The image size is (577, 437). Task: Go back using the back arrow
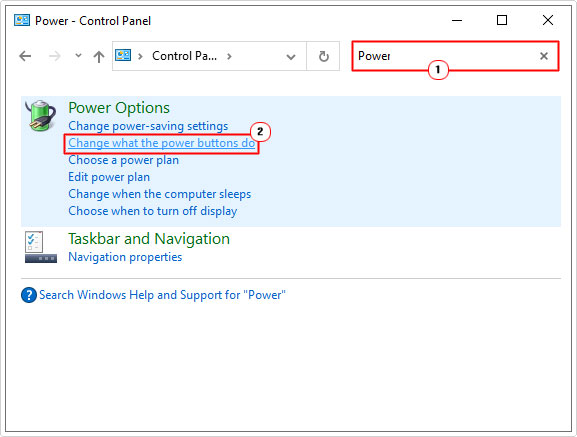pyautogui.click(x=25, y=56)
